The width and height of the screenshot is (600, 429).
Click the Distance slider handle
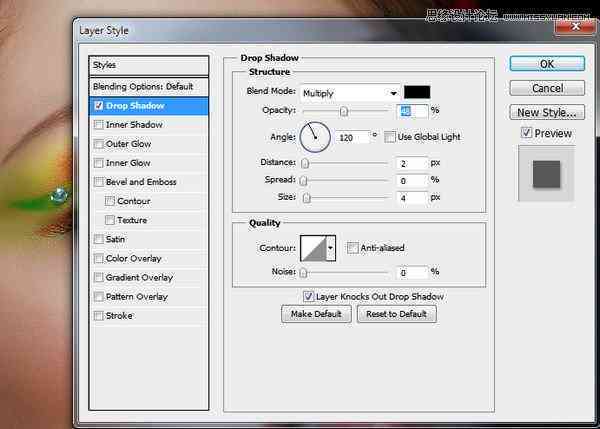tap(305, 164)
